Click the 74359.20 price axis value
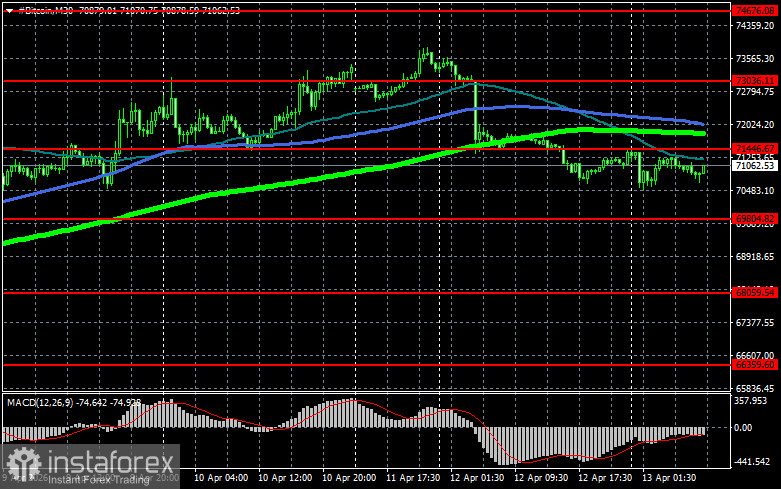781x489 pixels. point(755,25)
